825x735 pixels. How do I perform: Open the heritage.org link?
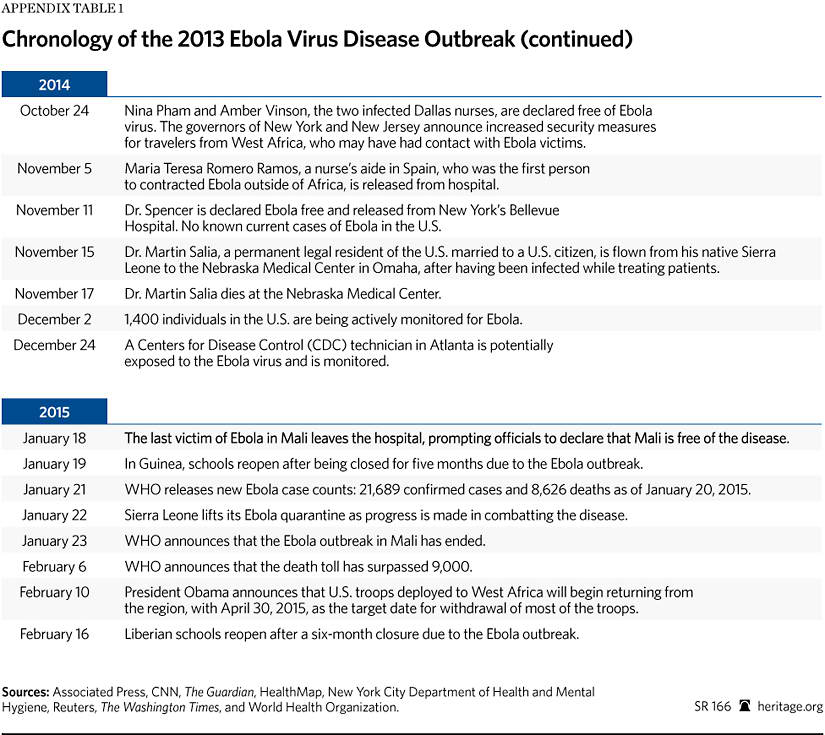(790, 707)
